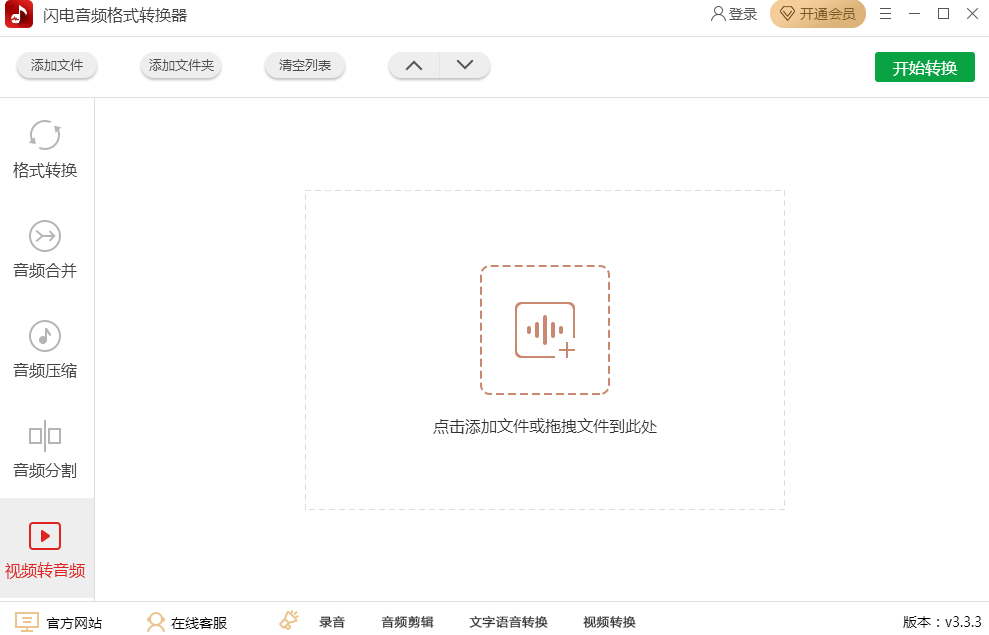
Task: Open the 官方网站 link
Action: click(59, 622)
